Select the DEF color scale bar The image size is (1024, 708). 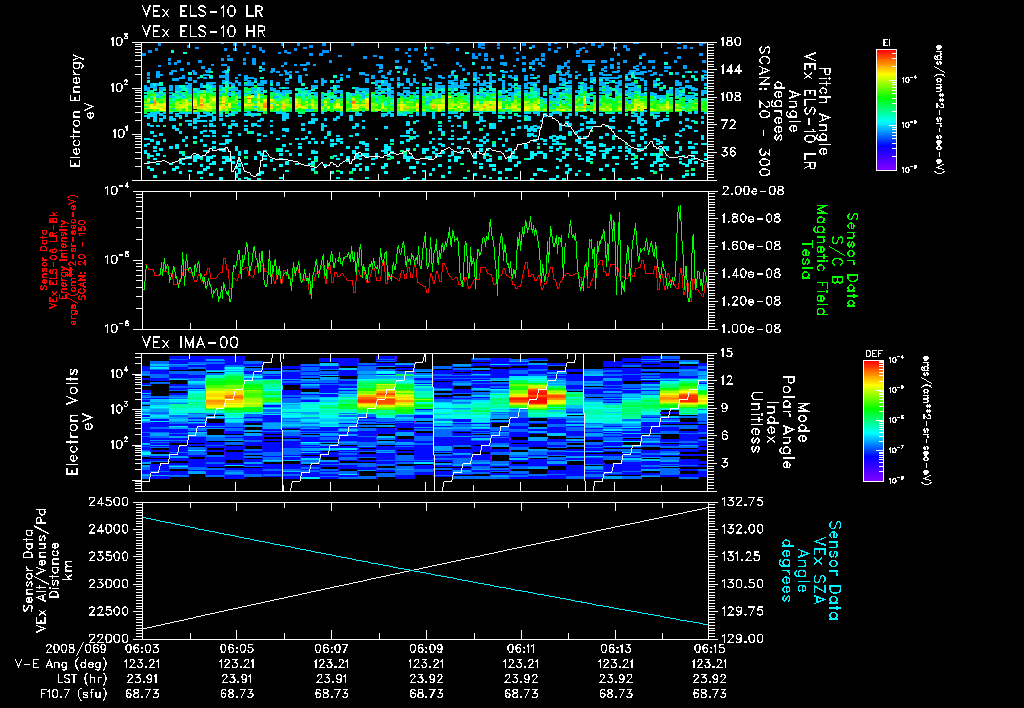[873, 421]
